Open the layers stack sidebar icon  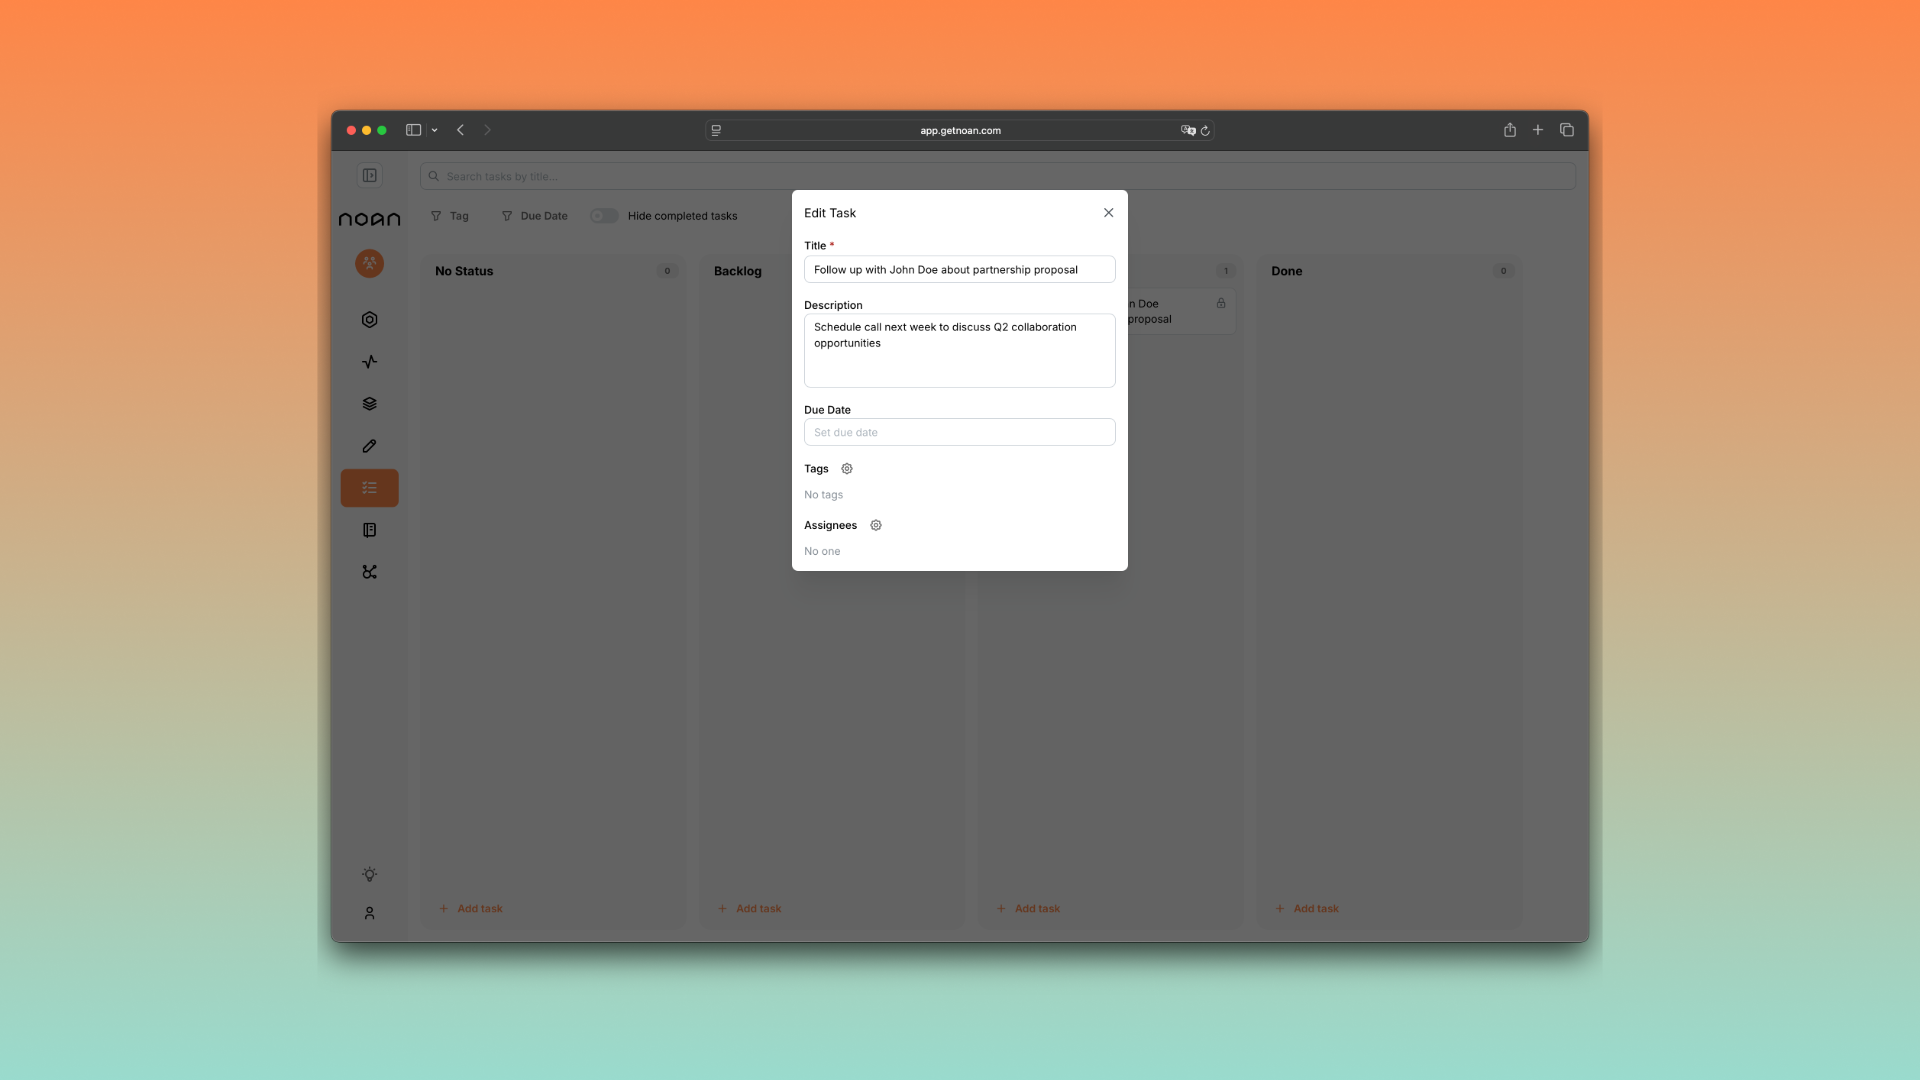(369, 404)
